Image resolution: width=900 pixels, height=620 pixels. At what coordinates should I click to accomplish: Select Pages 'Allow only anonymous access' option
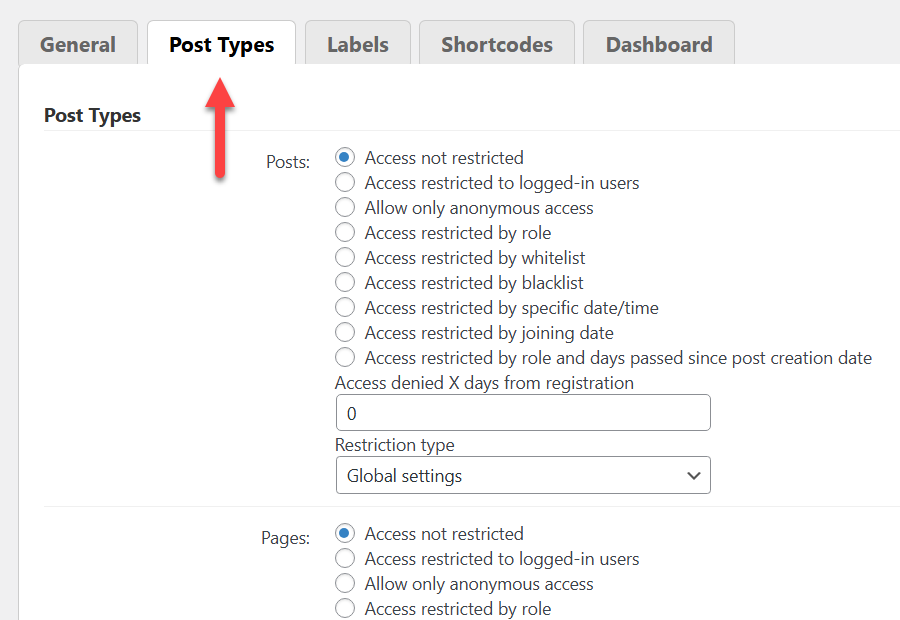click(x=345, y=583)
